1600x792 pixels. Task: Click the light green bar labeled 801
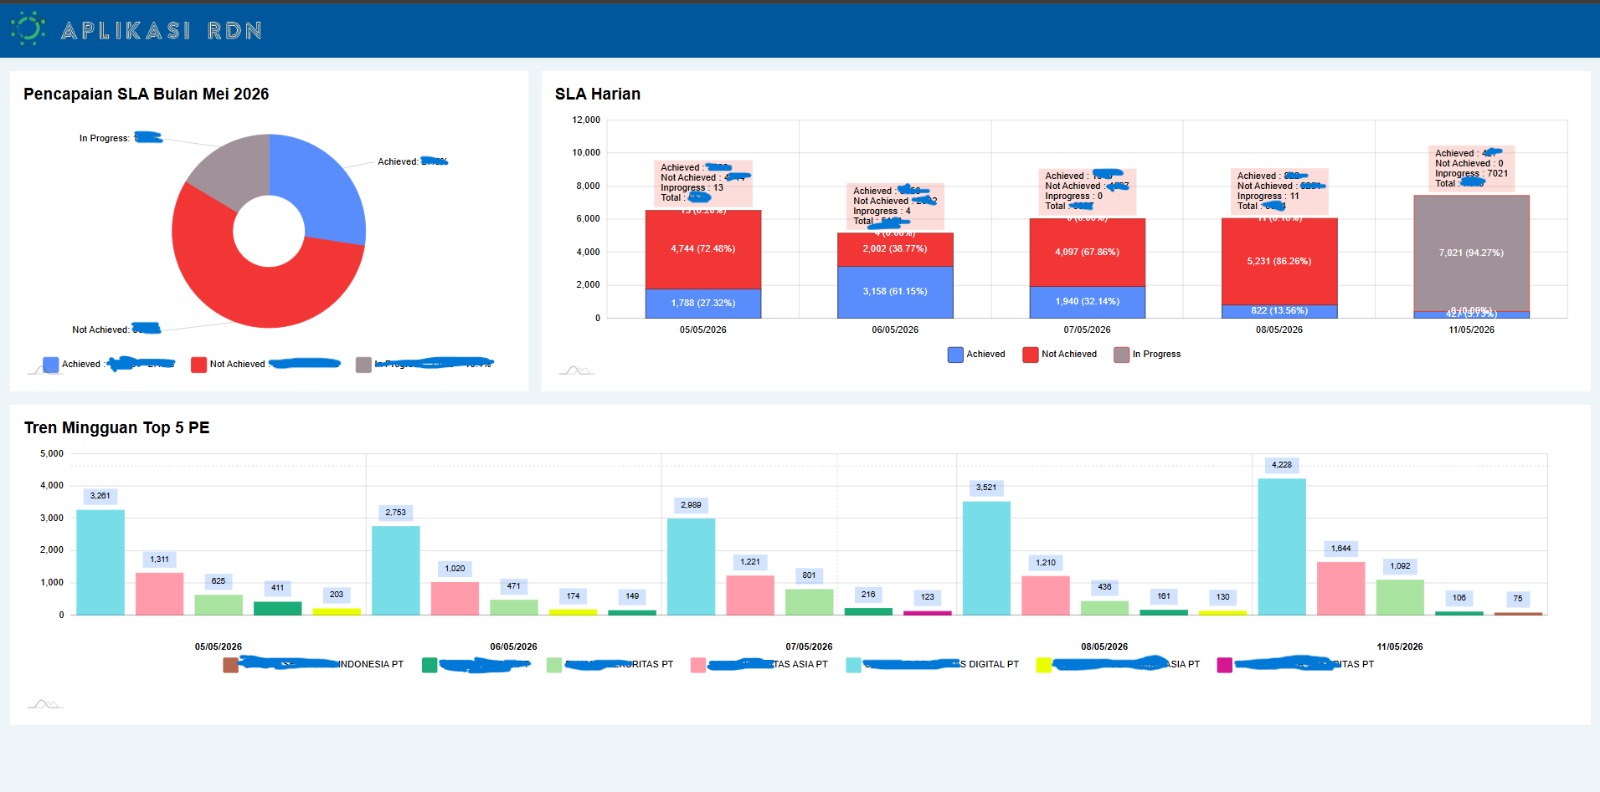click(x=809, y=602)
